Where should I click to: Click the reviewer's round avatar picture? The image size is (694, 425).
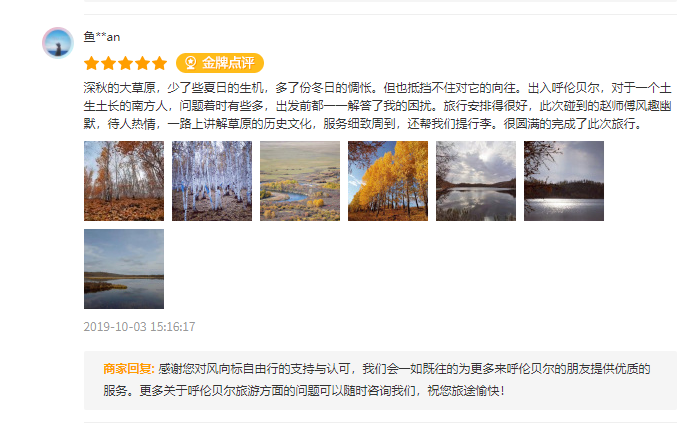58,43
